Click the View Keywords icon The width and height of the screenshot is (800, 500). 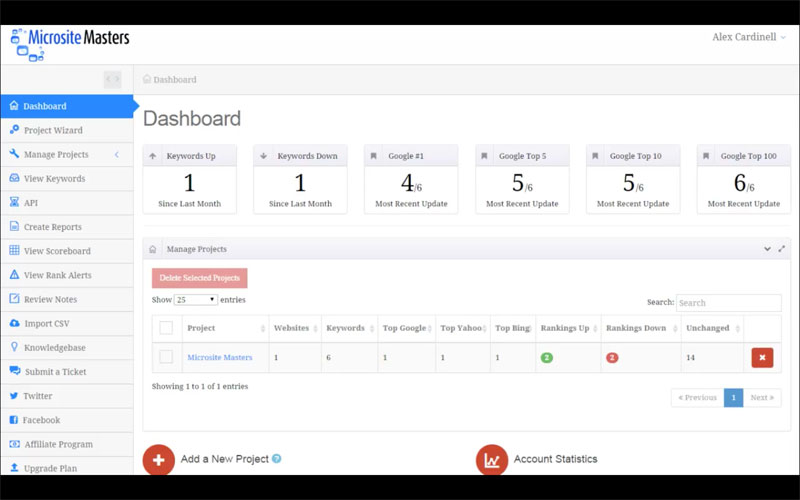14,178
